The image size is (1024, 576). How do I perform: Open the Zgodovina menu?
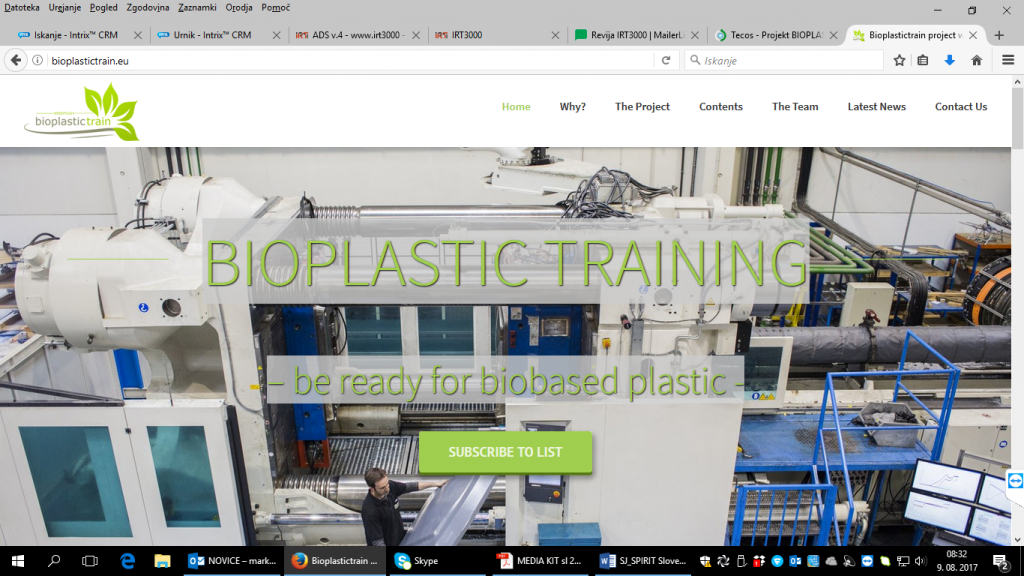pyautogui.click(x=148, y=8)
